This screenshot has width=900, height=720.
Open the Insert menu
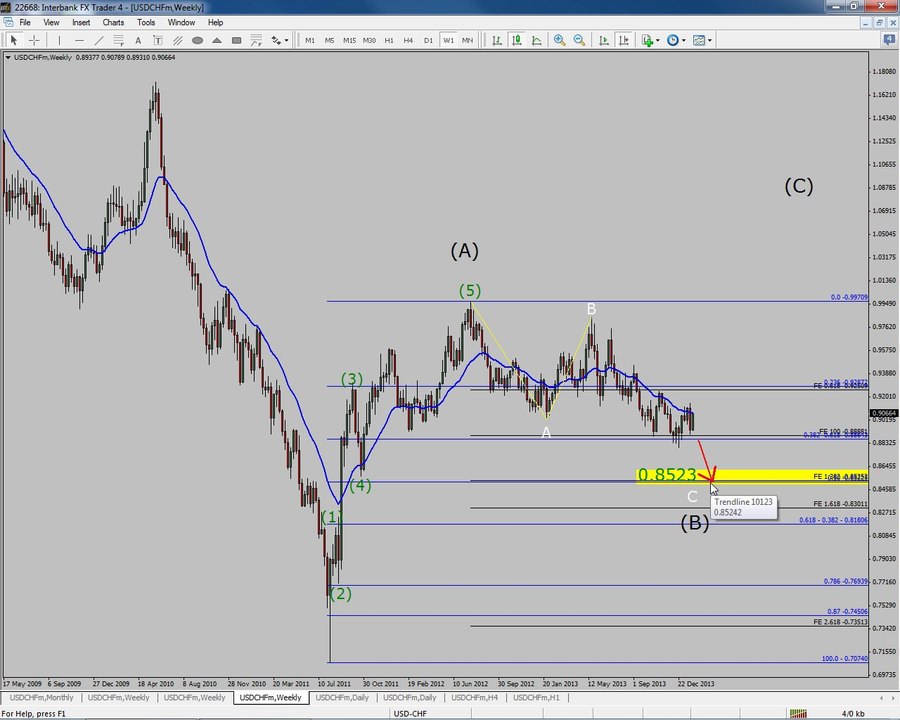point(81,22)
